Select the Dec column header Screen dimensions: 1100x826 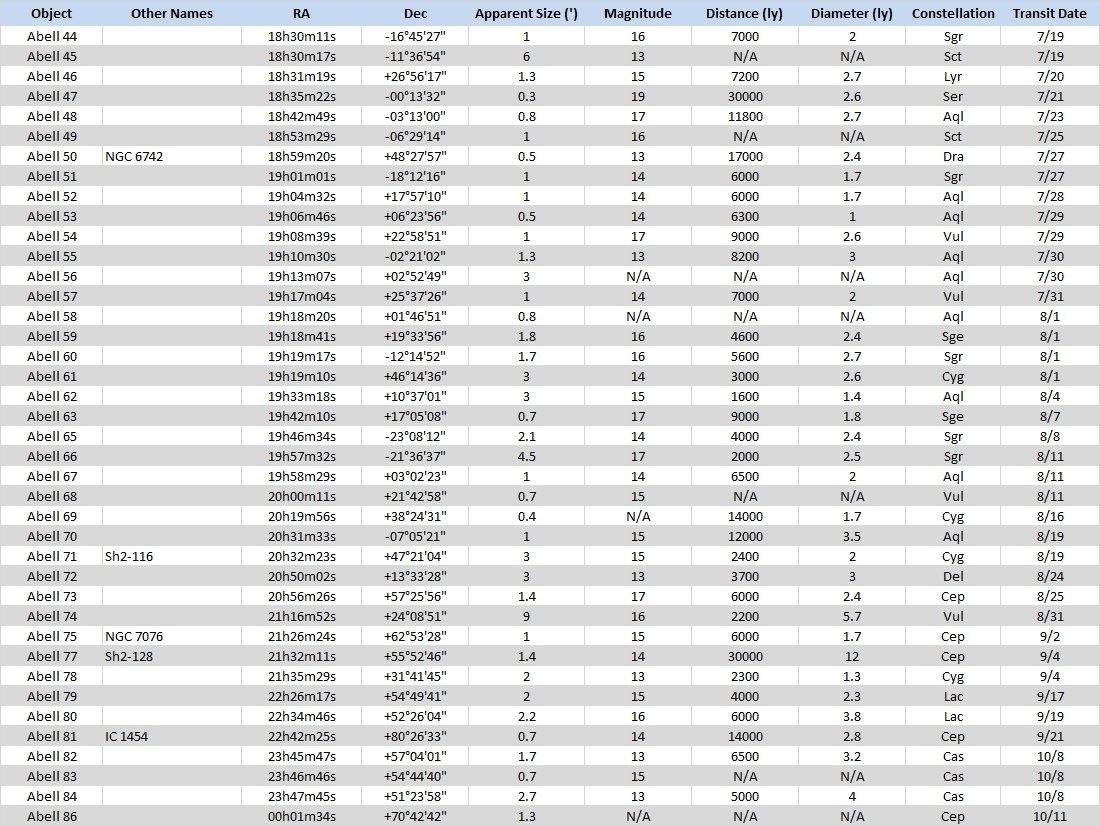click(414, 14)
